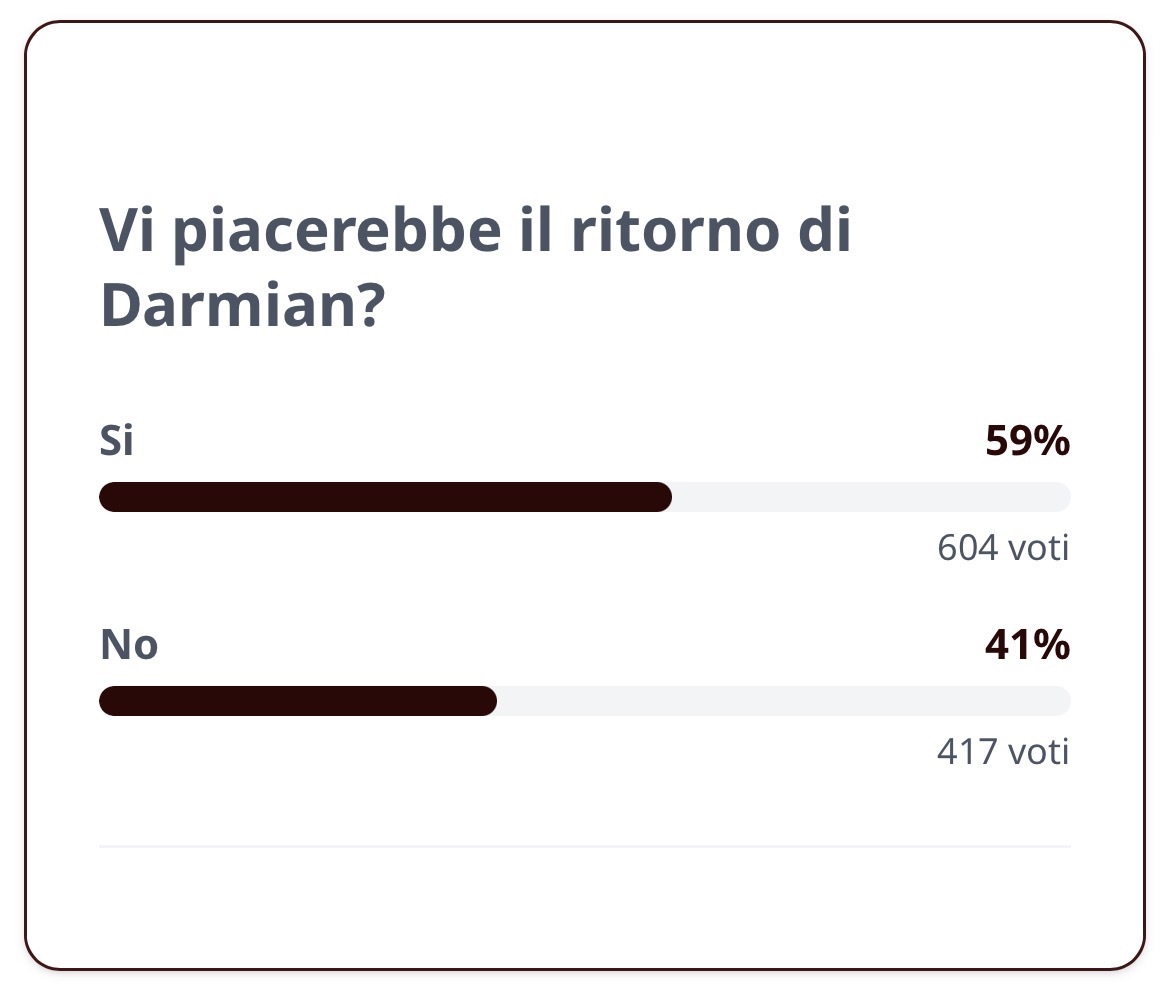The width and height of the screenshot is (1170, 987).
Task: Select the "Si" answer label
Action: pyautogui.click(x=116, y=441)
